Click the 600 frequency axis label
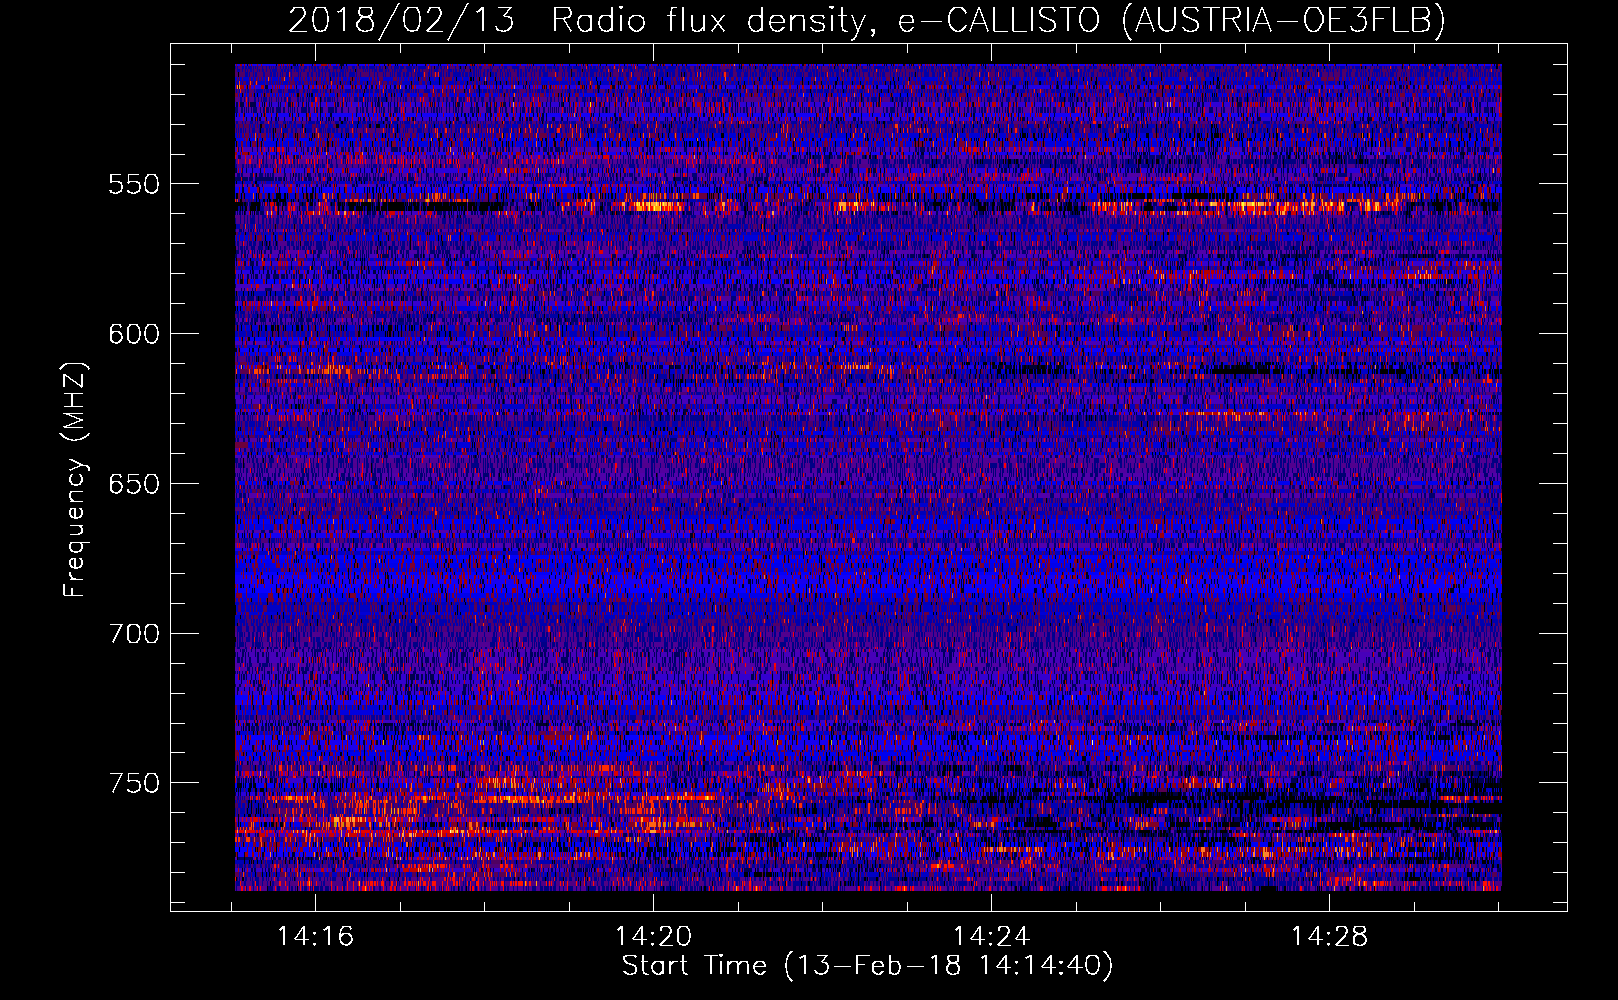This screenshot has width=1618, height=1000. click(134, 334)
